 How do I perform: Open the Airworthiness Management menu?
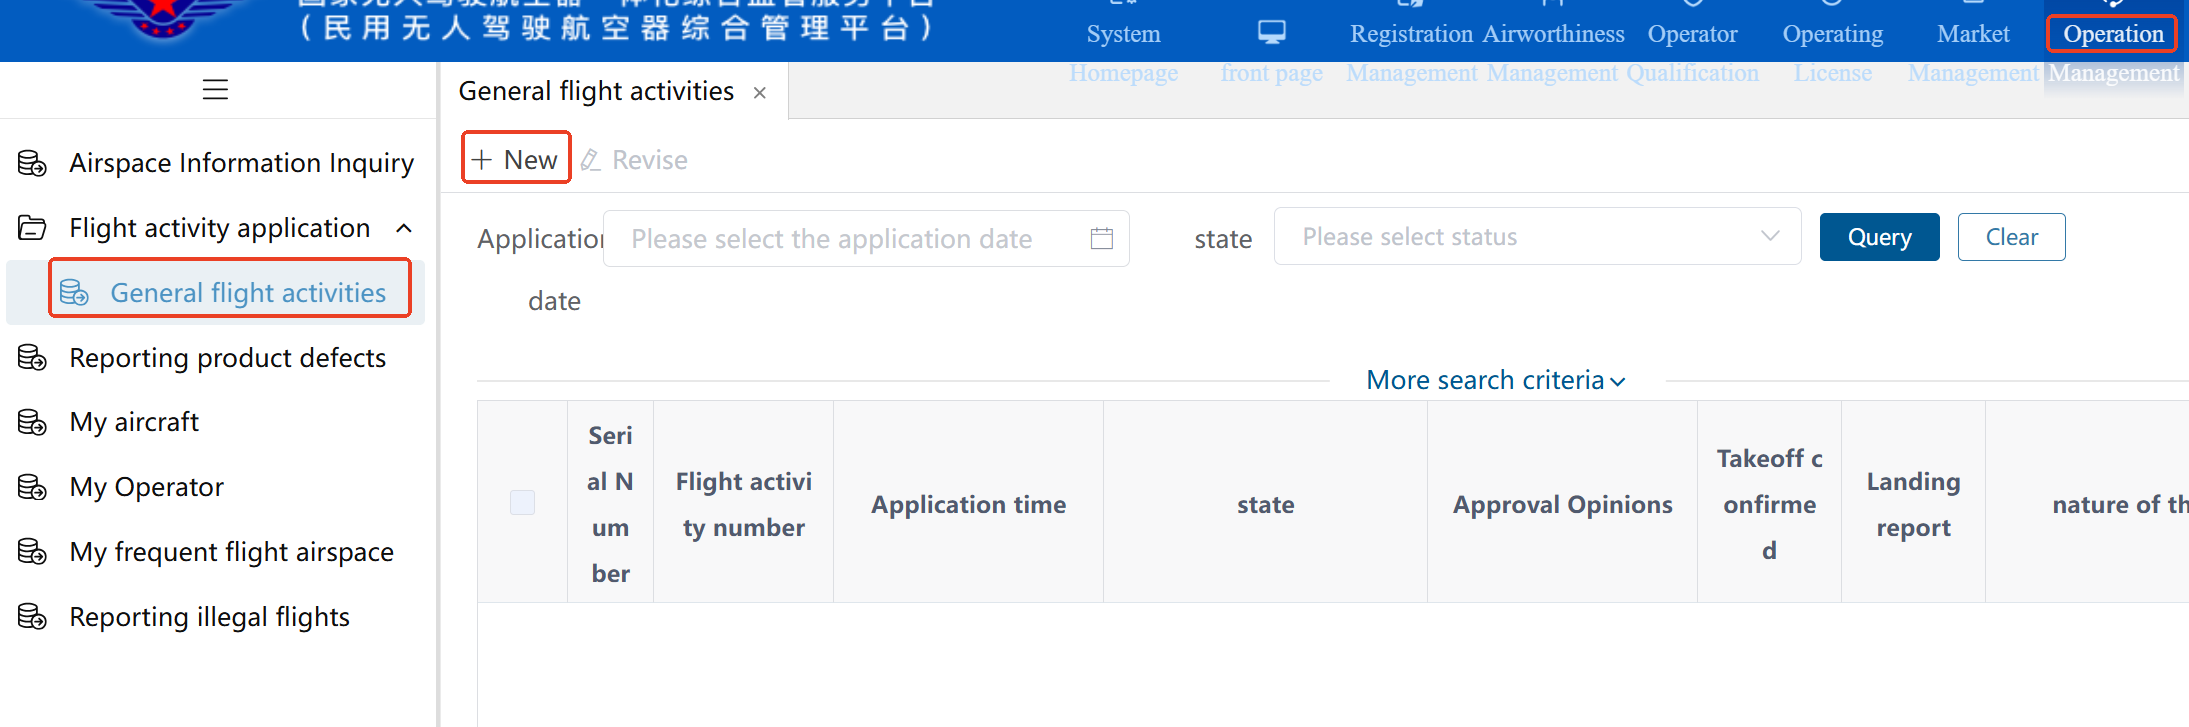tap(1554, 52)
